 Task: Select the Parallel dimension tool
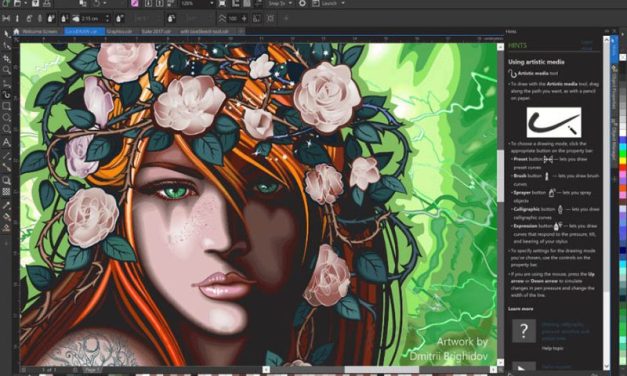click(x=6, y=156)
